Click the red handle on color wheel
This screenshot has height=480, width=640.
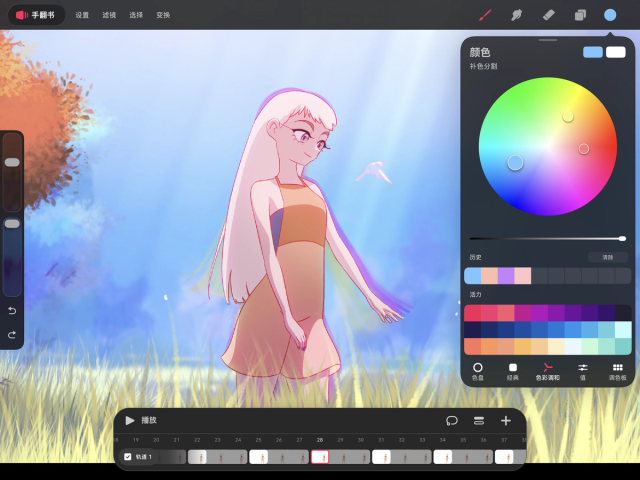pyautogui.click(x=584, y=149)
